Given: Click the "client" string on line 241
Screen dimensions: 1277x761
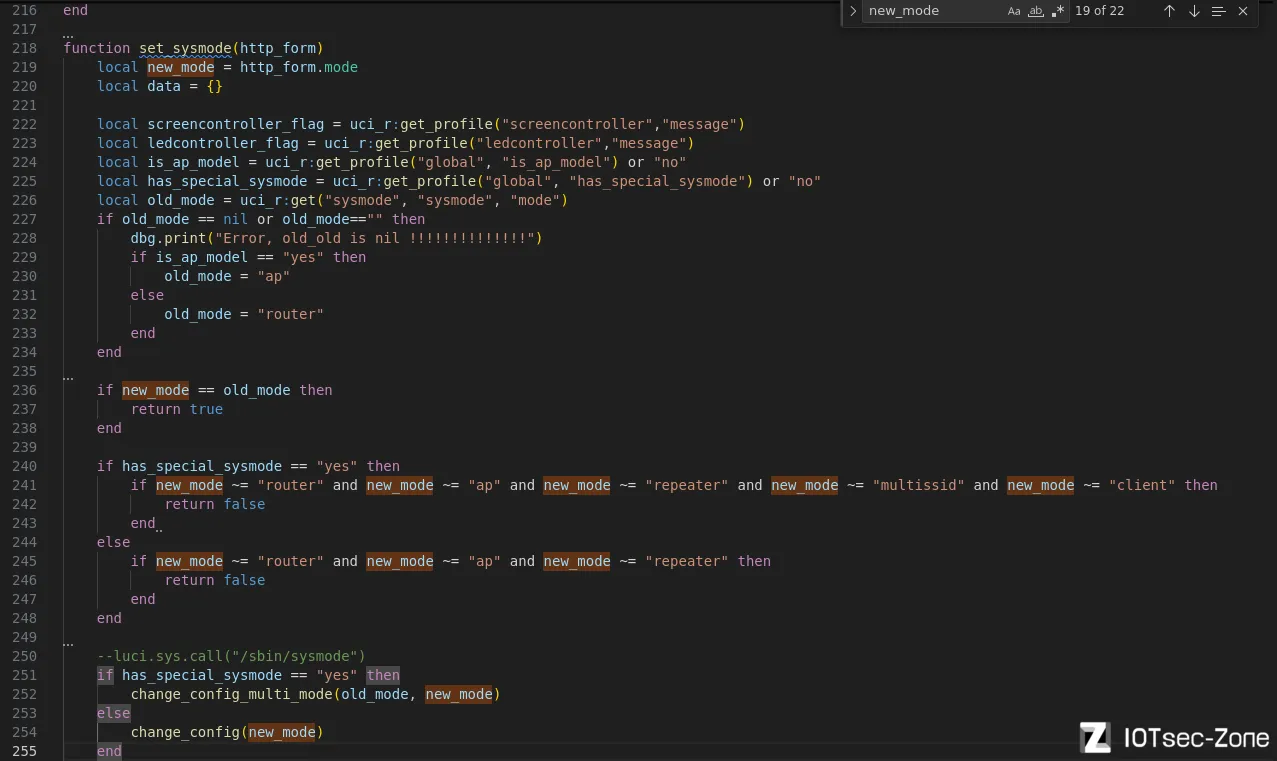Looking at the screenshot, I should (x=1142, y=485).
